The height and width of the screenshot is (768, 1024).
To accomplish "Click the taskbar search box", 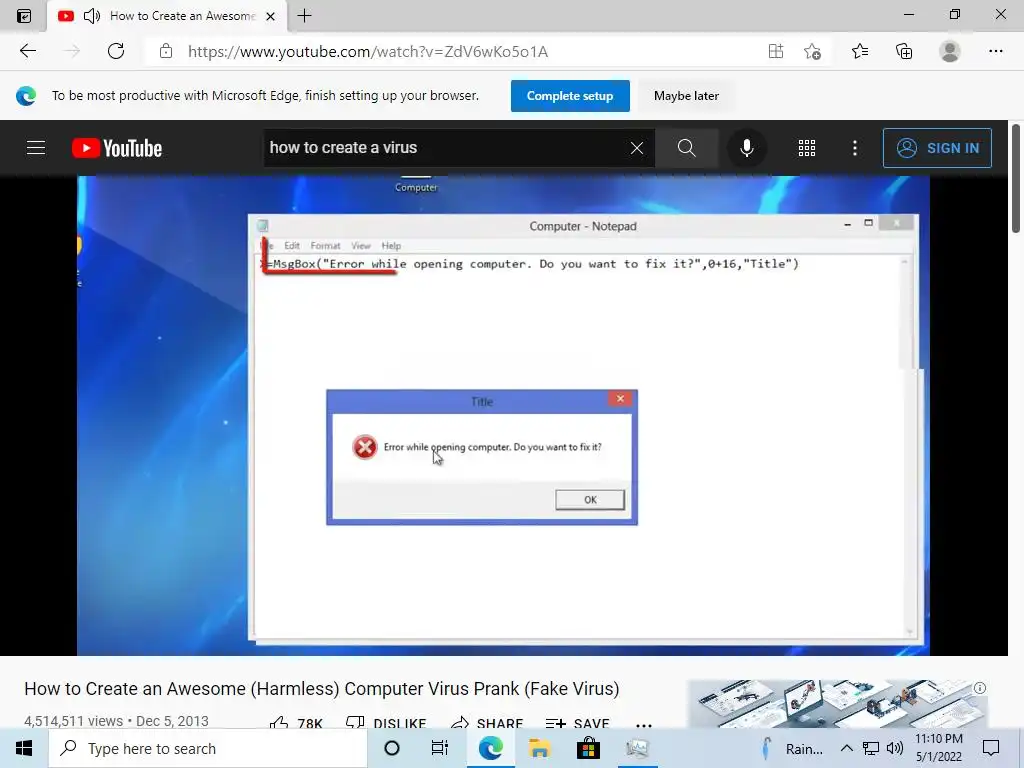I will point(208,748).
